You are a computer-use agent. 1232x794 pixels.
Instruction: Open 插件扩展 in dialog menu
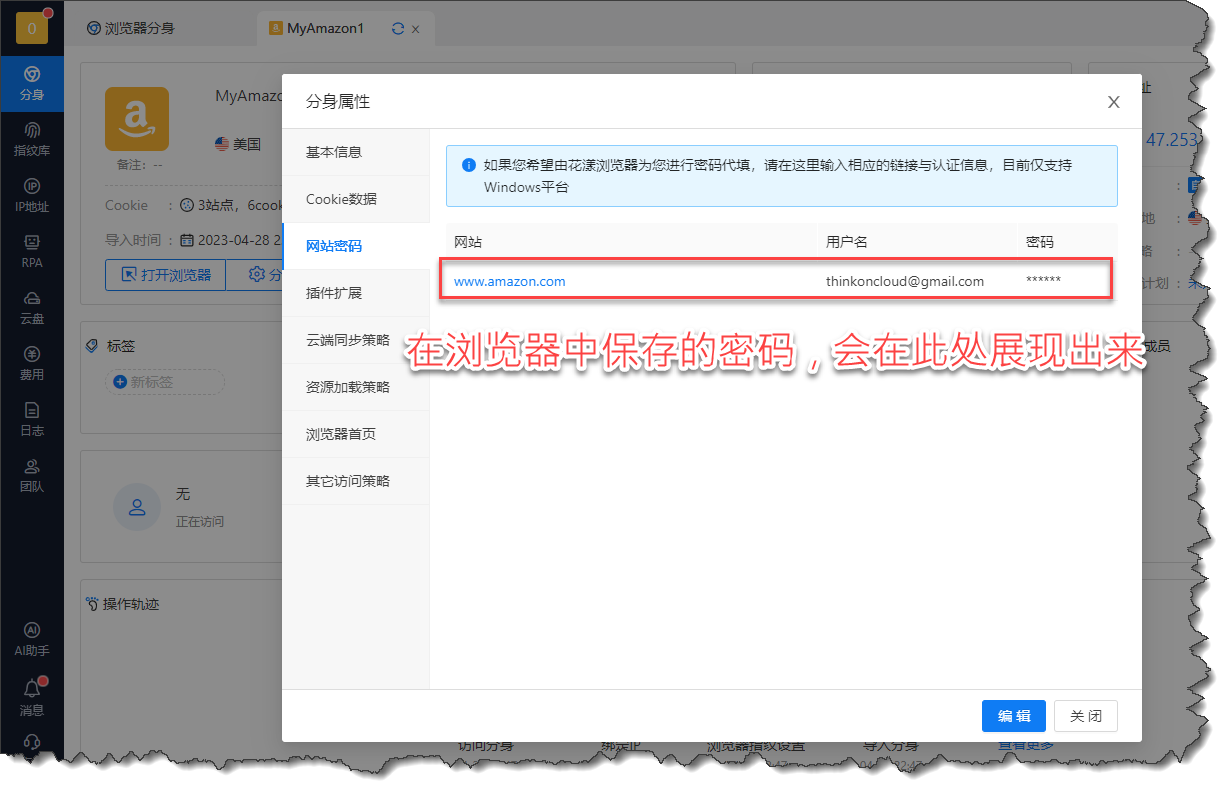[356, 293]
